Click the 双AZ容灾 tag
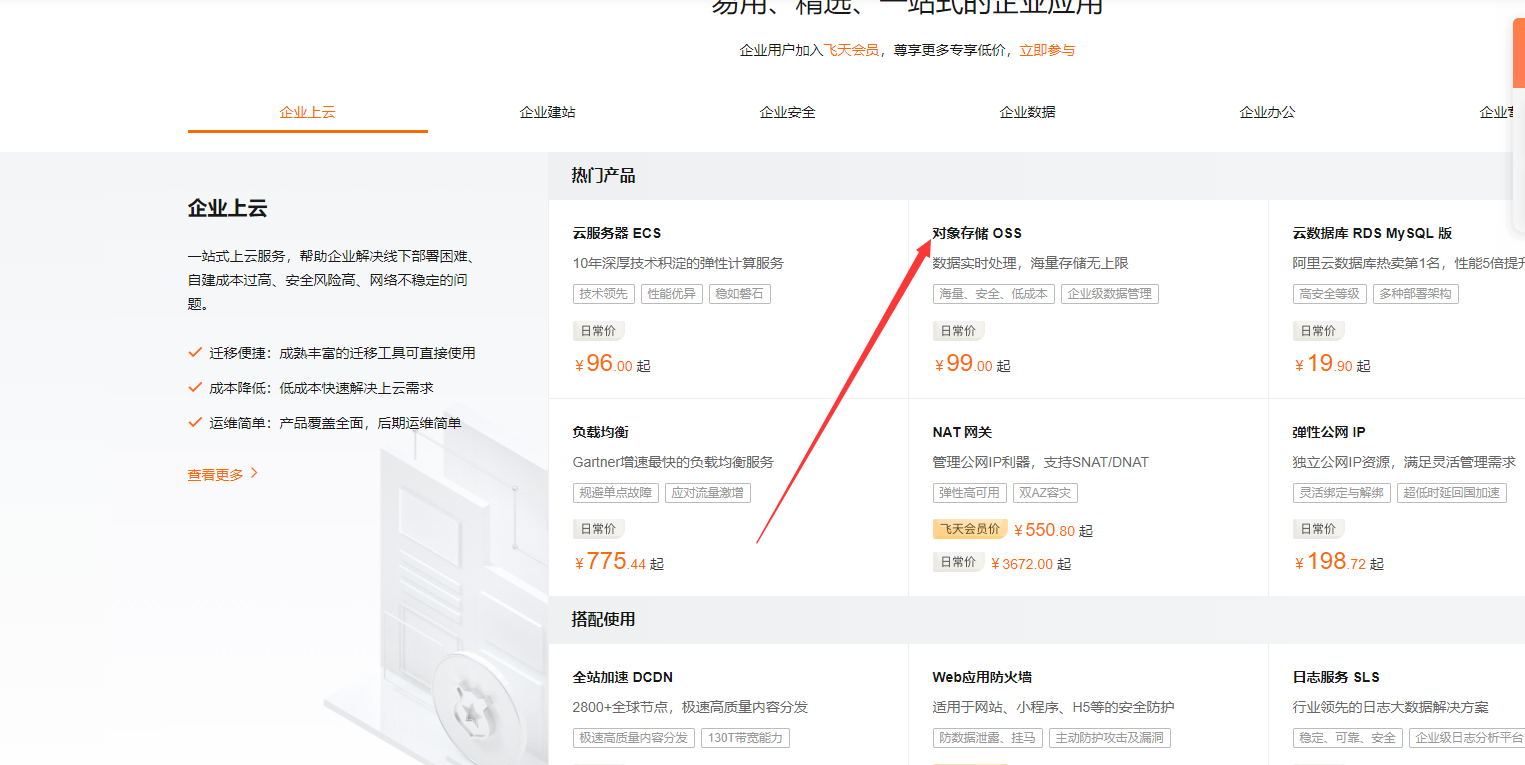This screenshot has width=1525, height=765. (1045, 493)
